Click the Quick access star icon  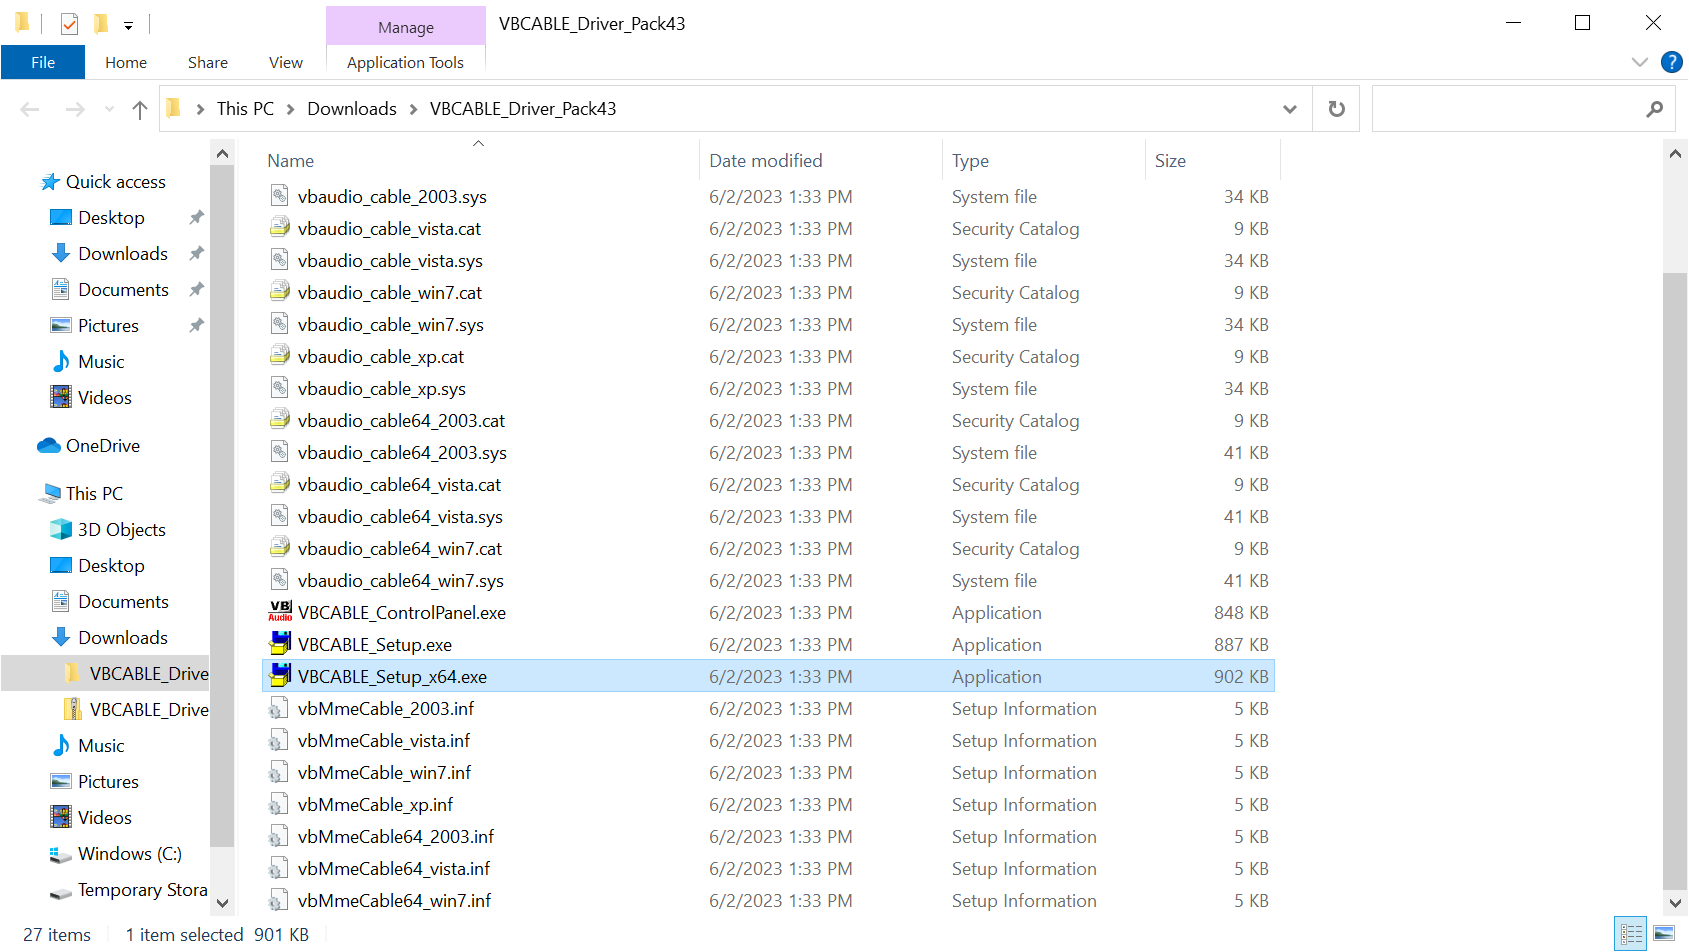click(x=50, y=182)
